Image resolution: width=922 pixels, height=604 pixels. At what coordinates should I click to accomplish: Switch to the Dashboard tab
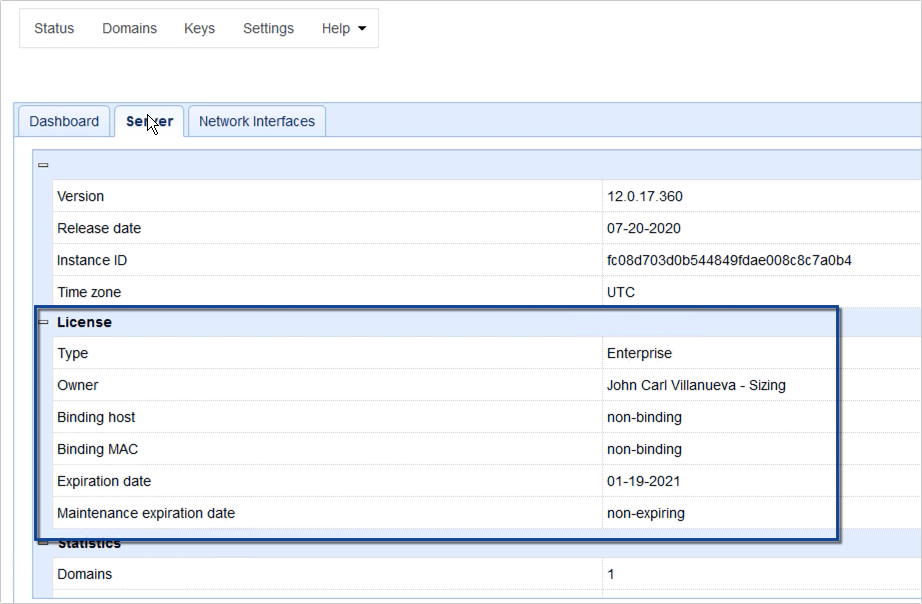pyautogui.click(x=64, y=121)
